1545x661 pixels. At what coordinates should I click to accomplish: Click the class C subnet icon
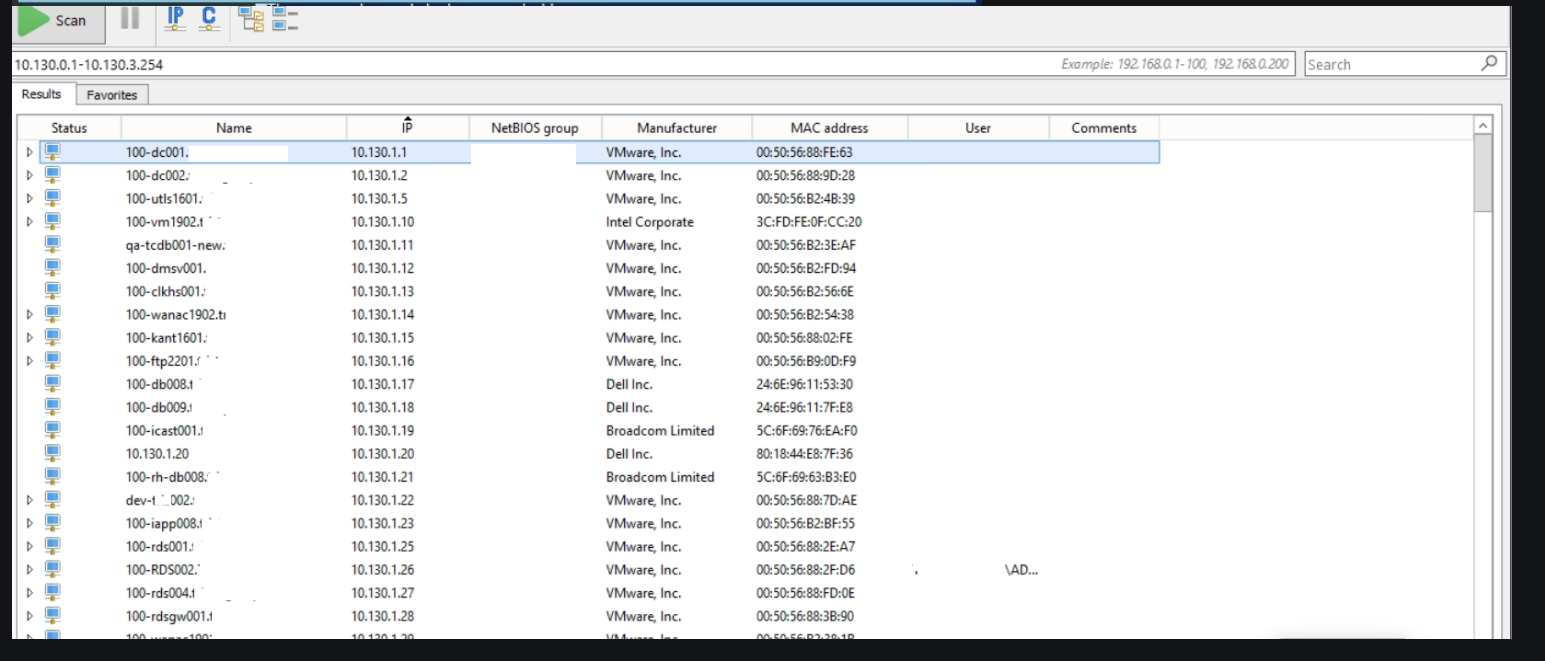coord(209,19)
